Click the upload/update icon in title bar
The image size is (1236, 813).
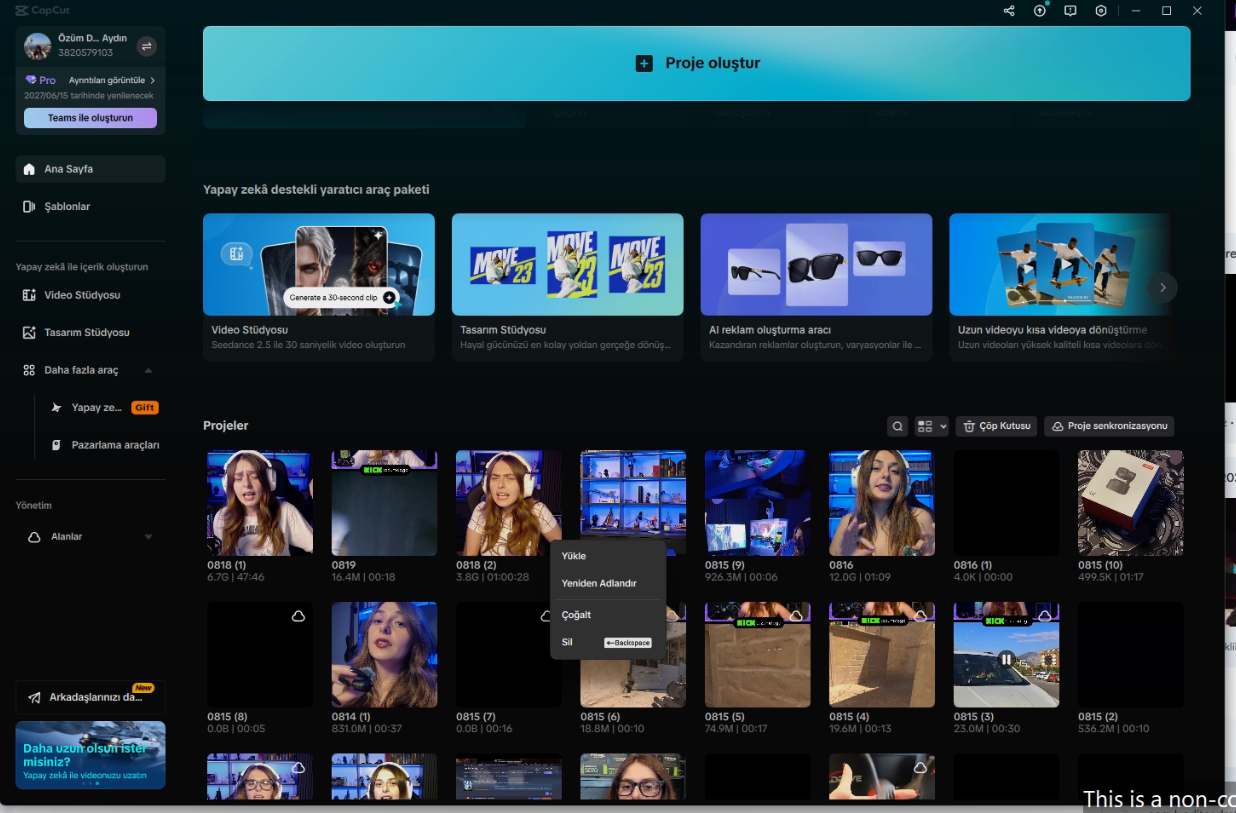pos(1040,11)
